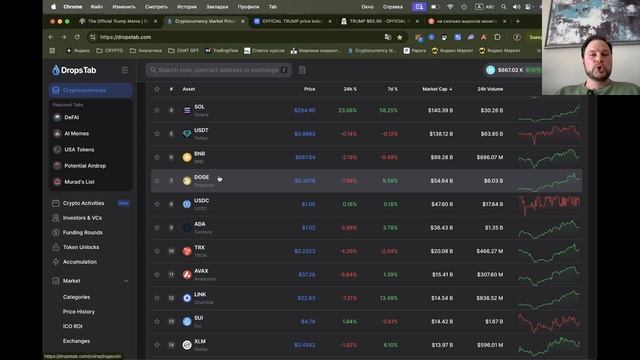Collapse sidebar with the hamburger icon
The height and width of the screenshot is (360, 640).
pyautogui.click(x=125, y=70)
